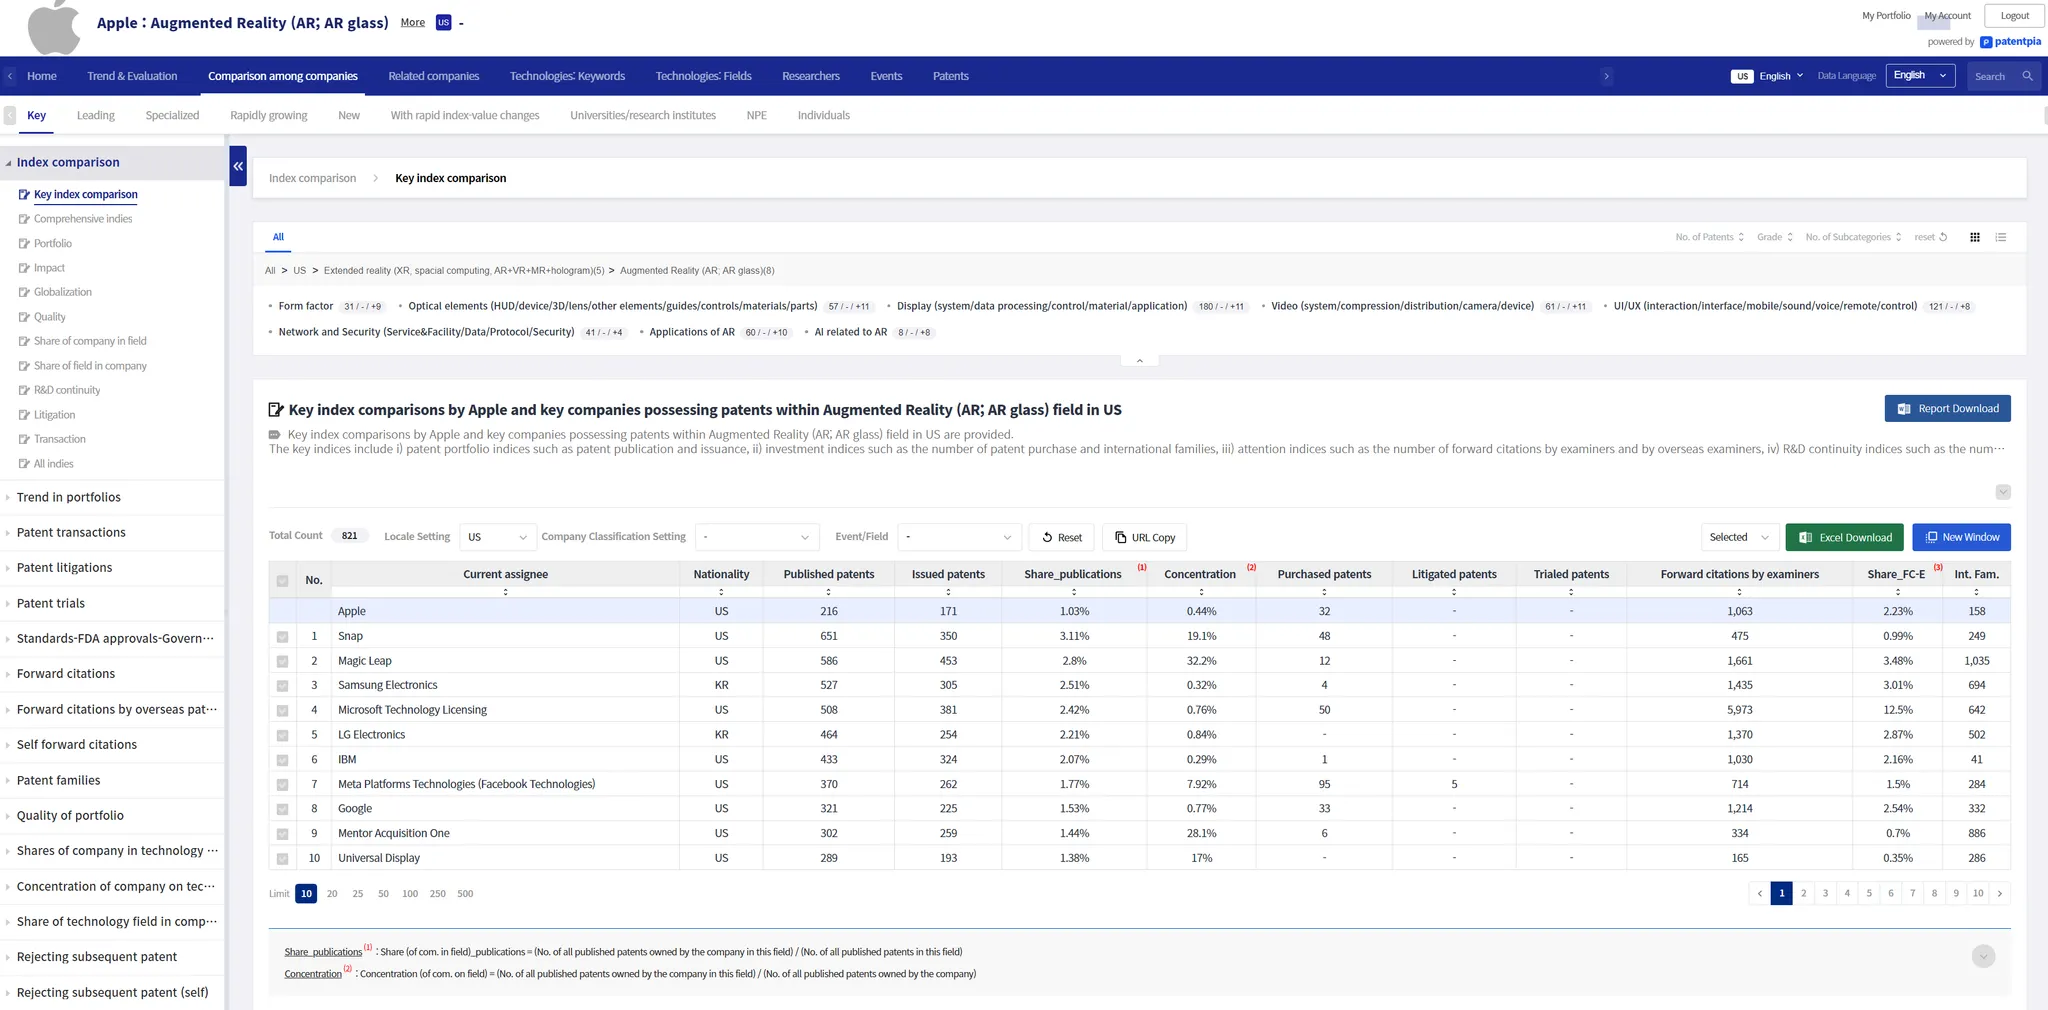Switch to grid view icon
2048x1010 pixels.
[x=1974, y=237]
